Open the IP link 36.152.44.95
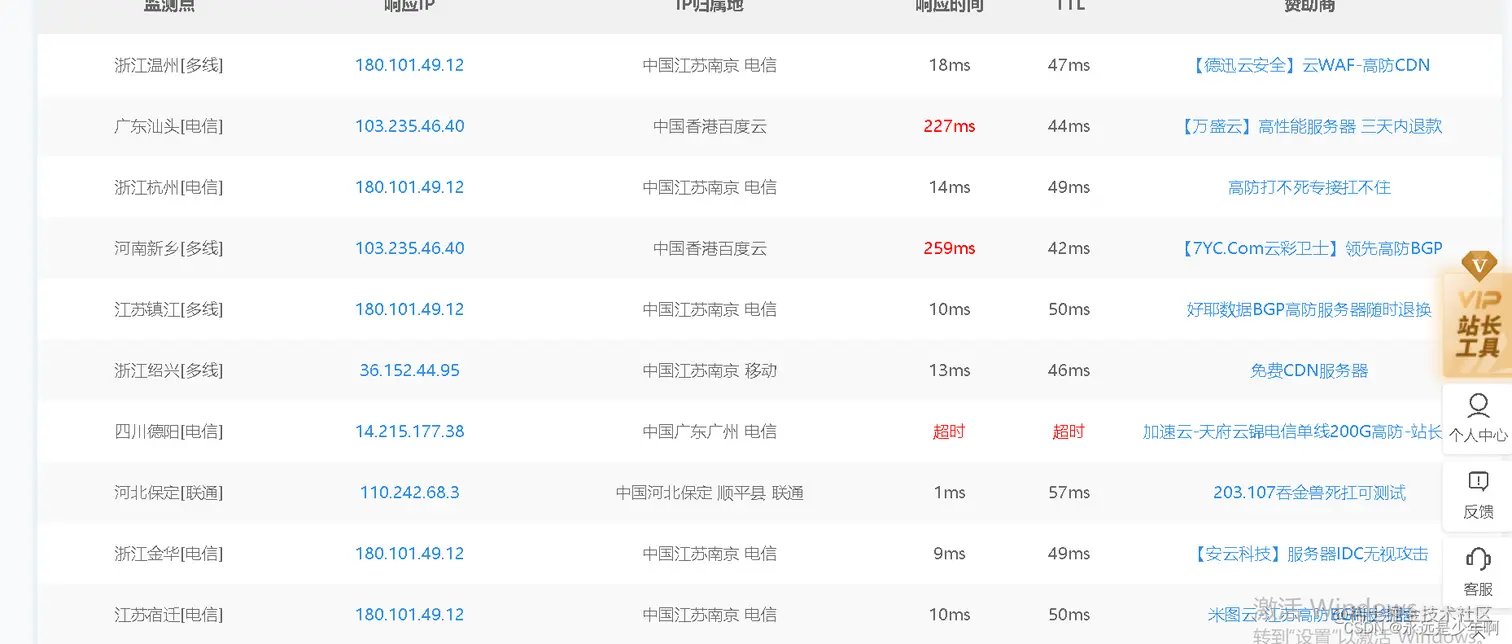This screenshot has height=644, width=1512. [x=409, y=370]
